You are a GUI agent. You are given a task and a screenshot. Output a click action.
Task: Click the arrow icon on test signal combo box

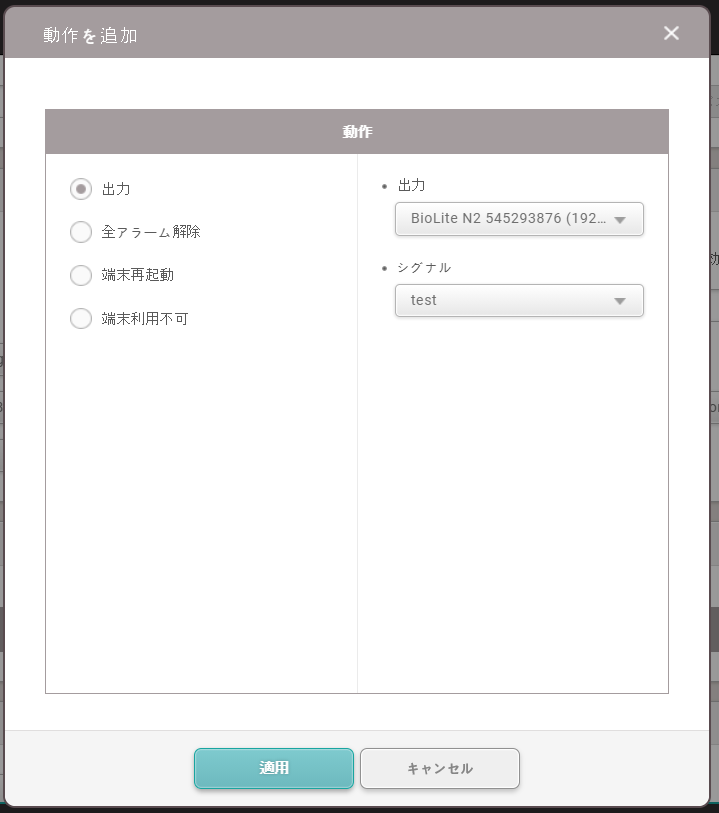click(x=620, y=301)
